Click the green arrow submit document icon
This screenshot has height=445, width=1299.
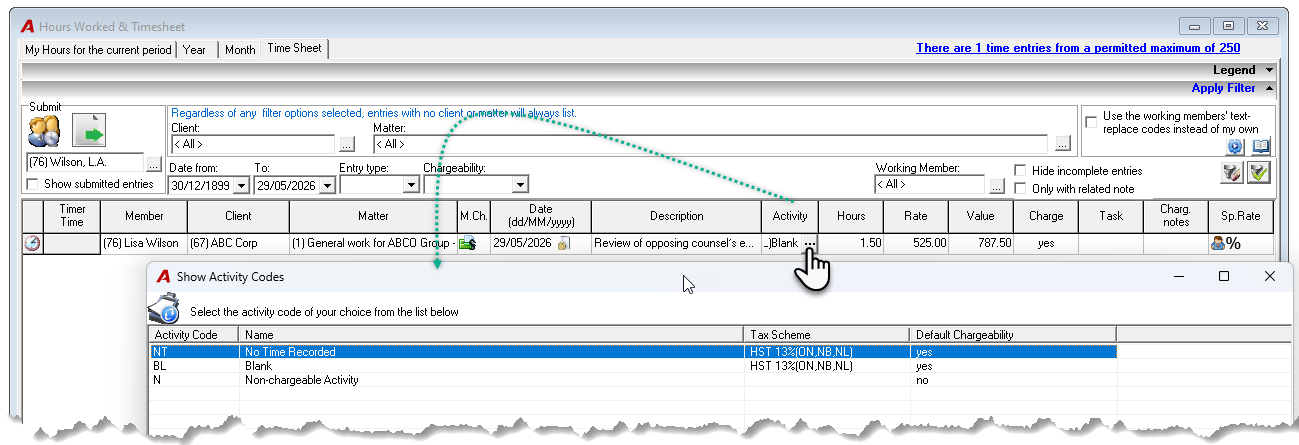89,132
